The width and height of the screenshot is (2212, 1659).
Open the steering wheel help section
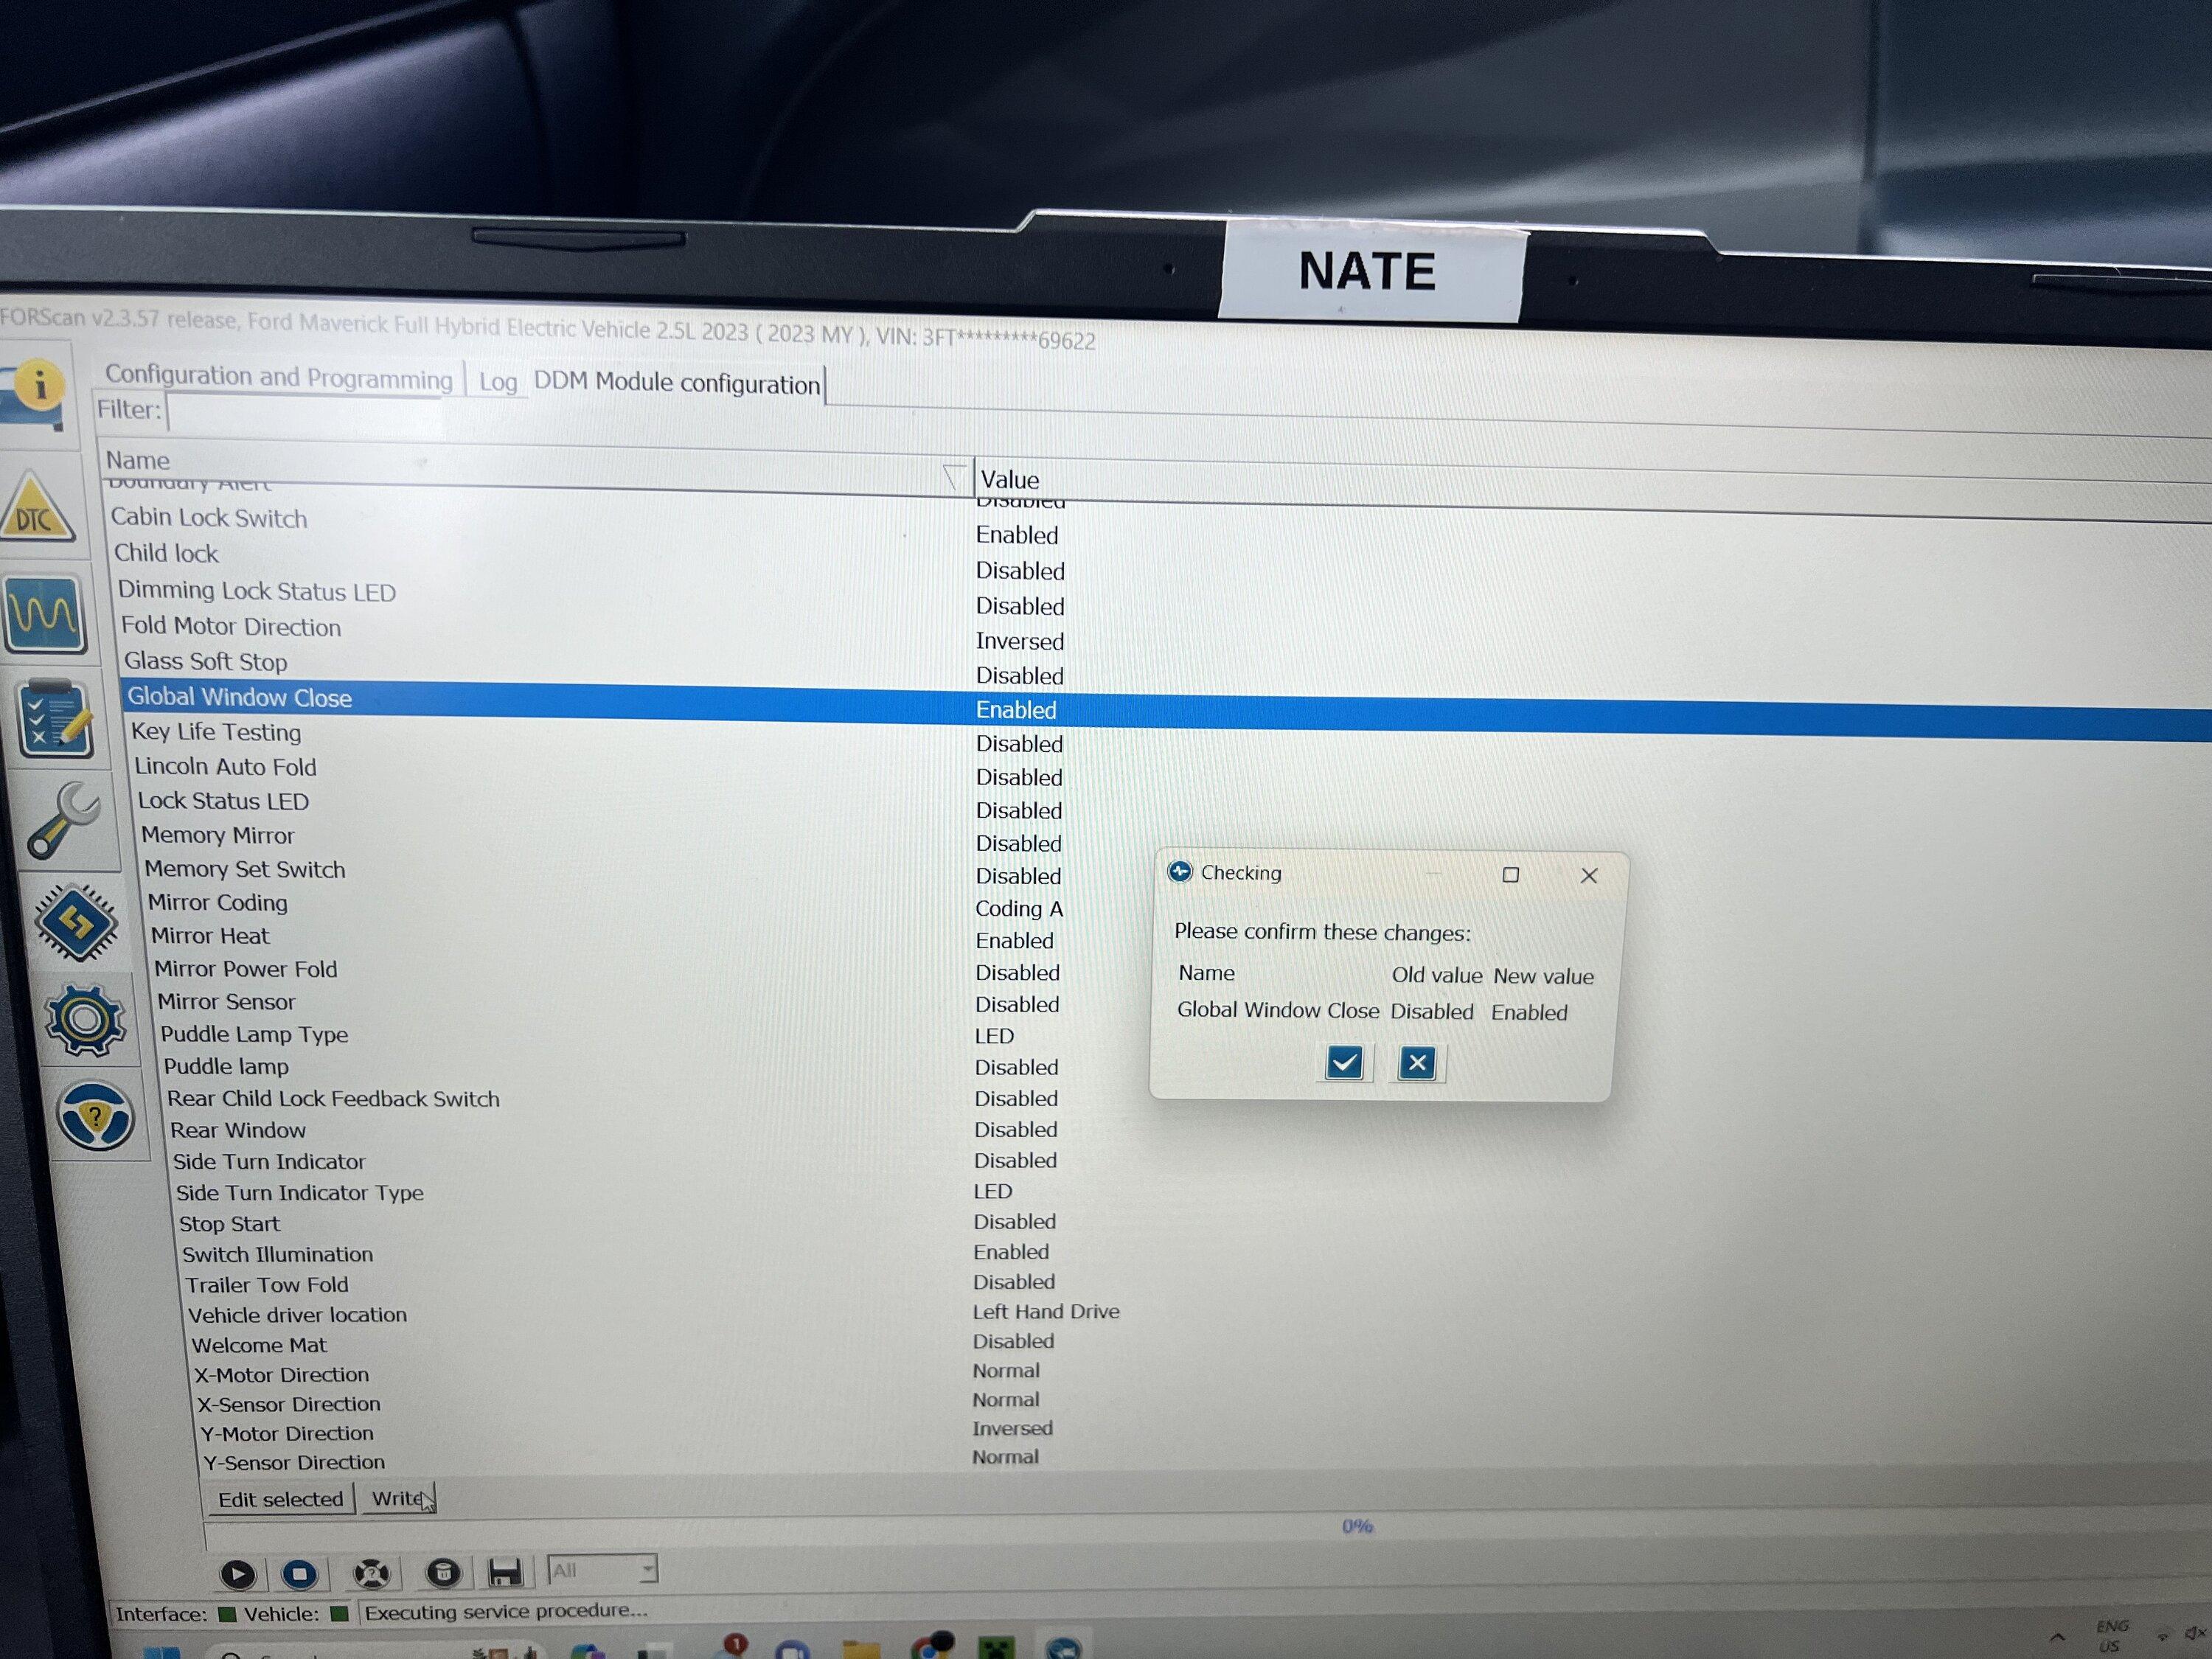click(96, 1115)
